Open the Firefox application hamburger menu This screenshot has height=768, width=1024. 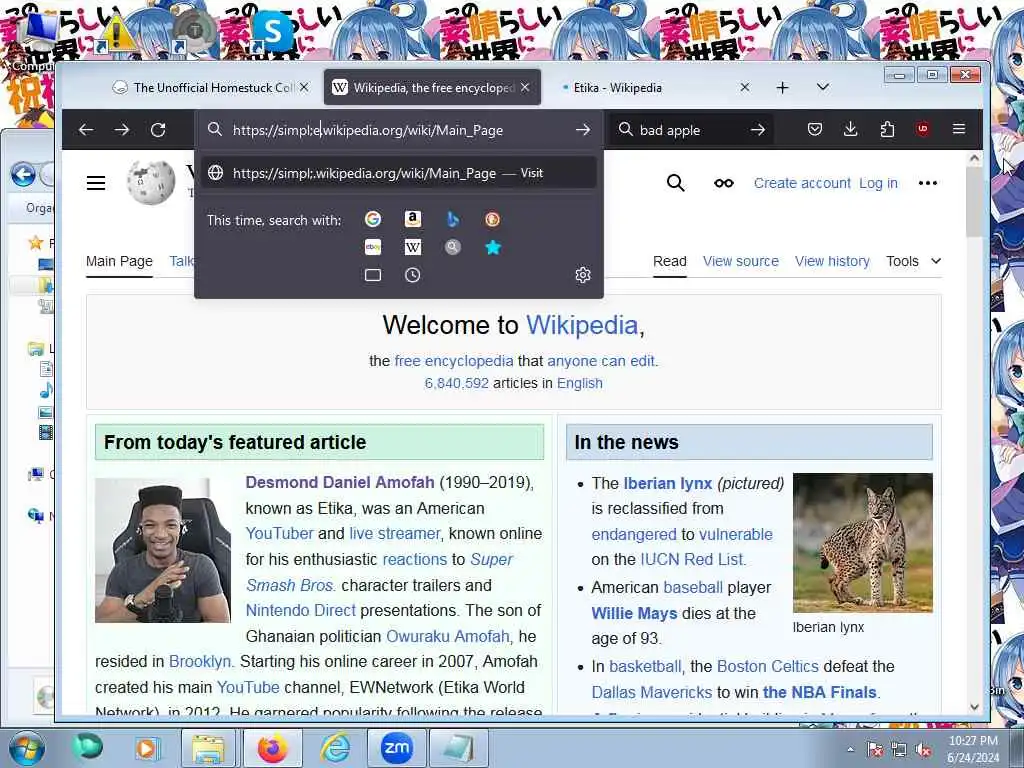959,129
